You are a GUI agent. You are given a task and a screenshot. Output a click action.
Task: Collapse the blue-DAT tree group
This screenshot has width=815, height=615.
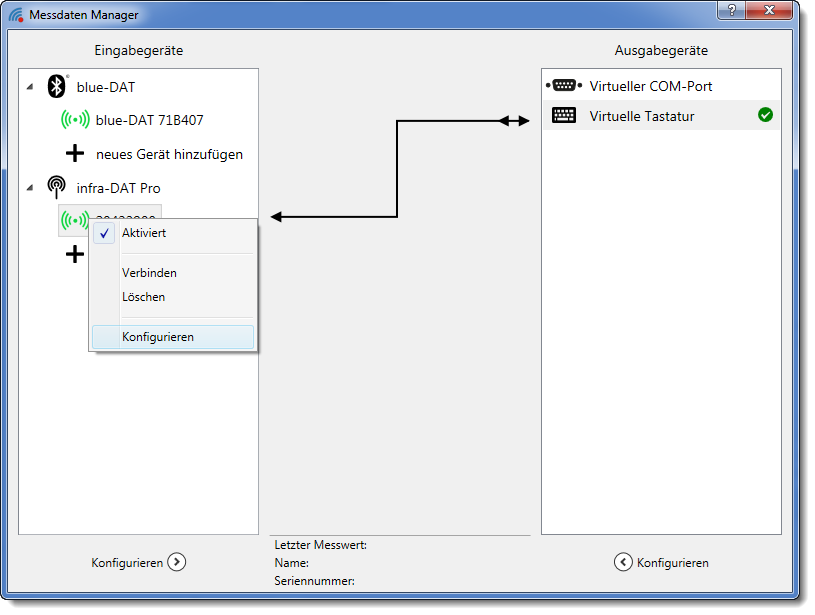(x=30, y=87)
